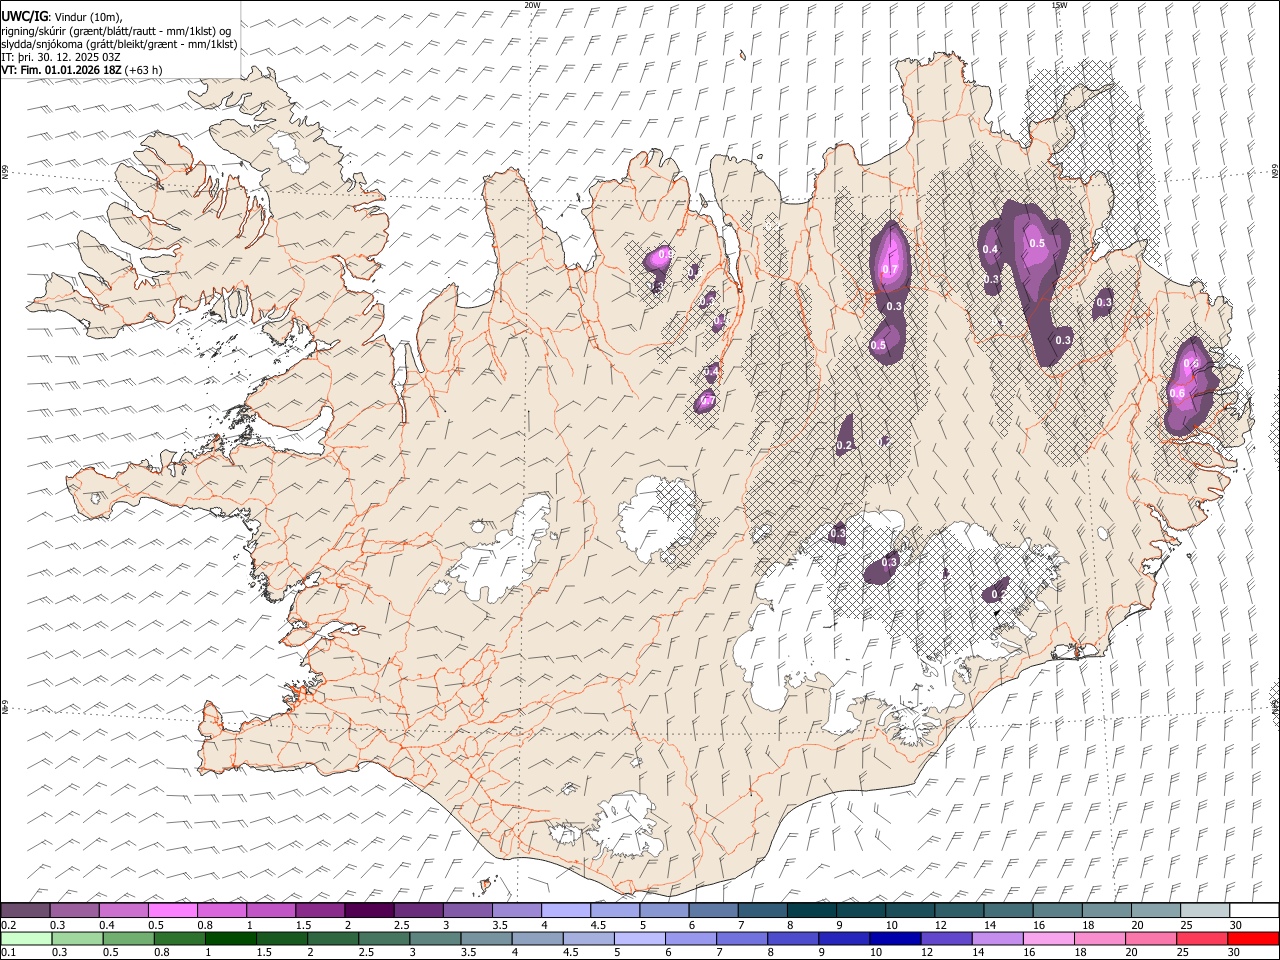
Task: Click the '0.2' value in the central highlands patch
Action: pos(844,445)
